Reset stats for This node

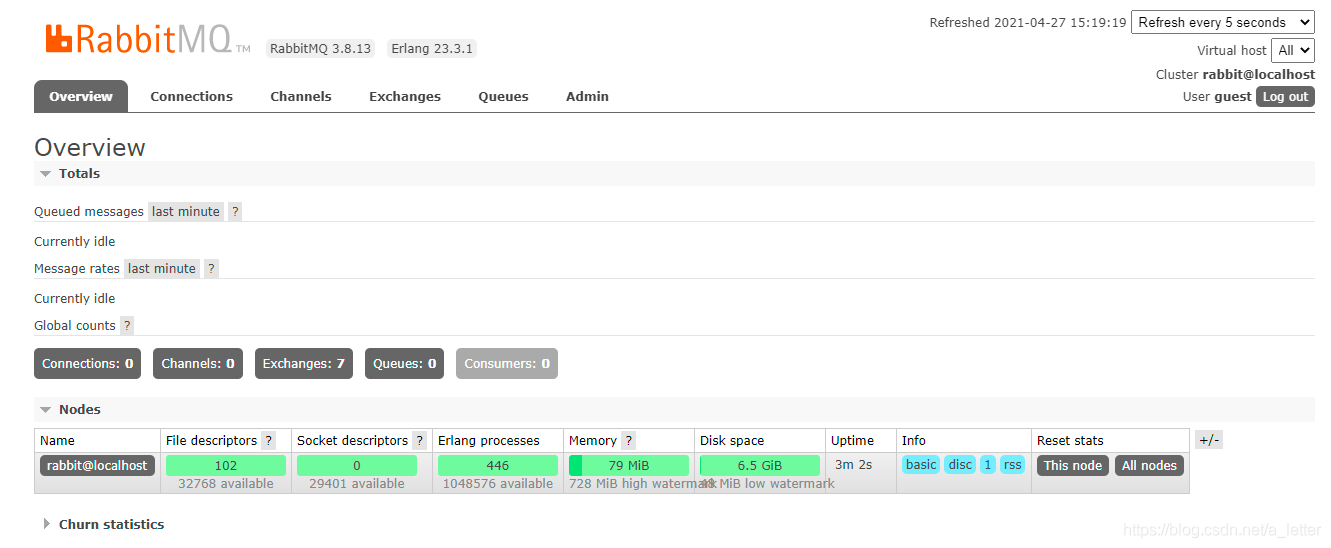coord(1072,465)
